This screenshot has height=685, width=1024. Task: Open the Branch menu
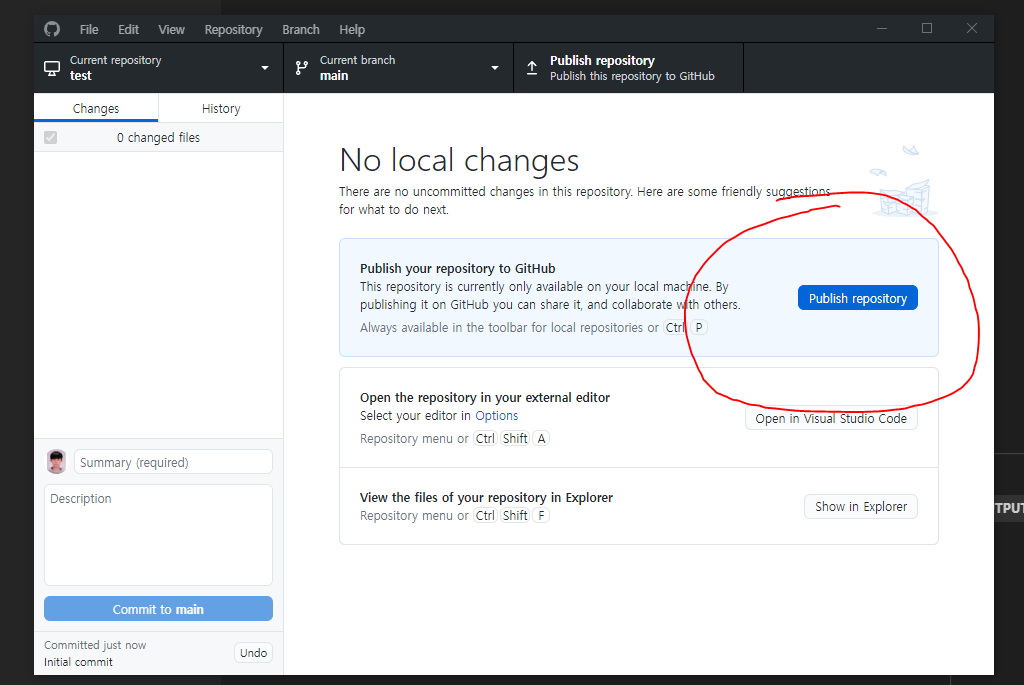pos(300,29)
